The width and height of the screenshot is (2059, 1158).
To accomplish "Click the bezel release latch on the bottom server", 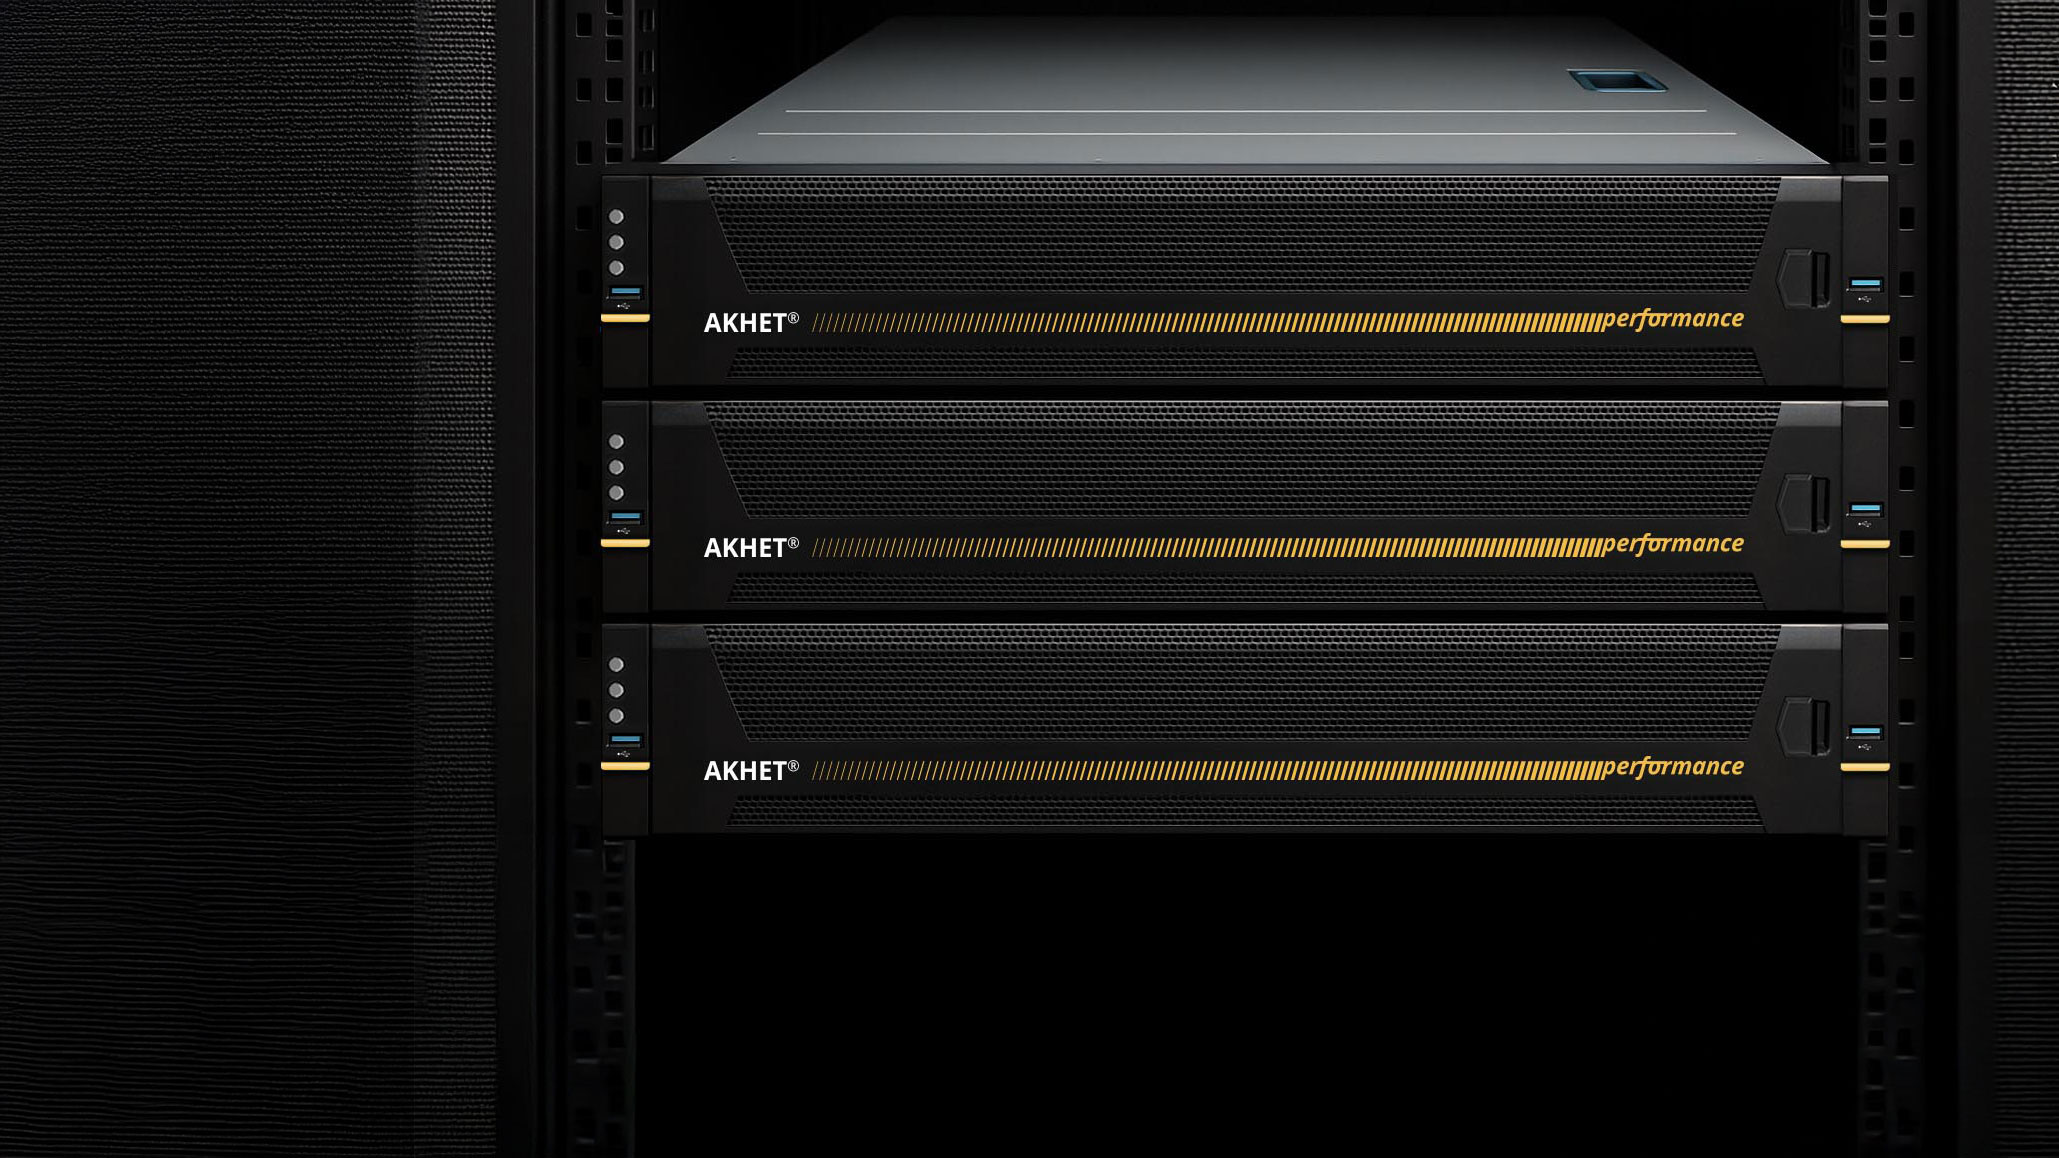I will [1805, 725].
